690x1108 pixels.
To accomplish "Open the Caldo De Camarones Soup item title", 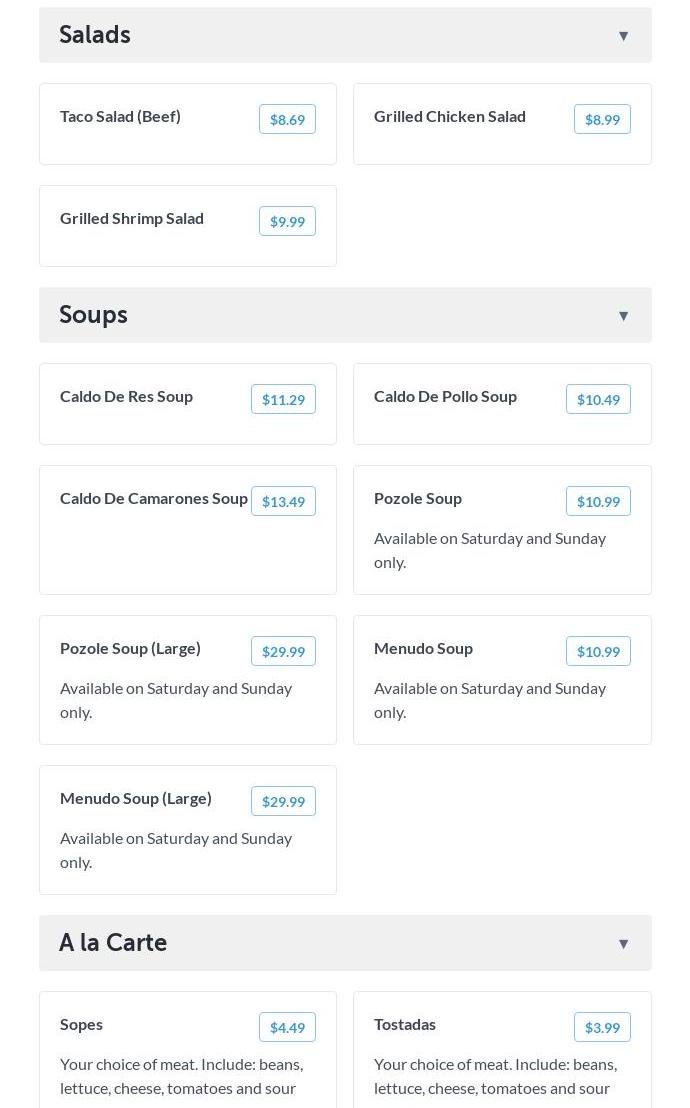I will coord(154,499).
